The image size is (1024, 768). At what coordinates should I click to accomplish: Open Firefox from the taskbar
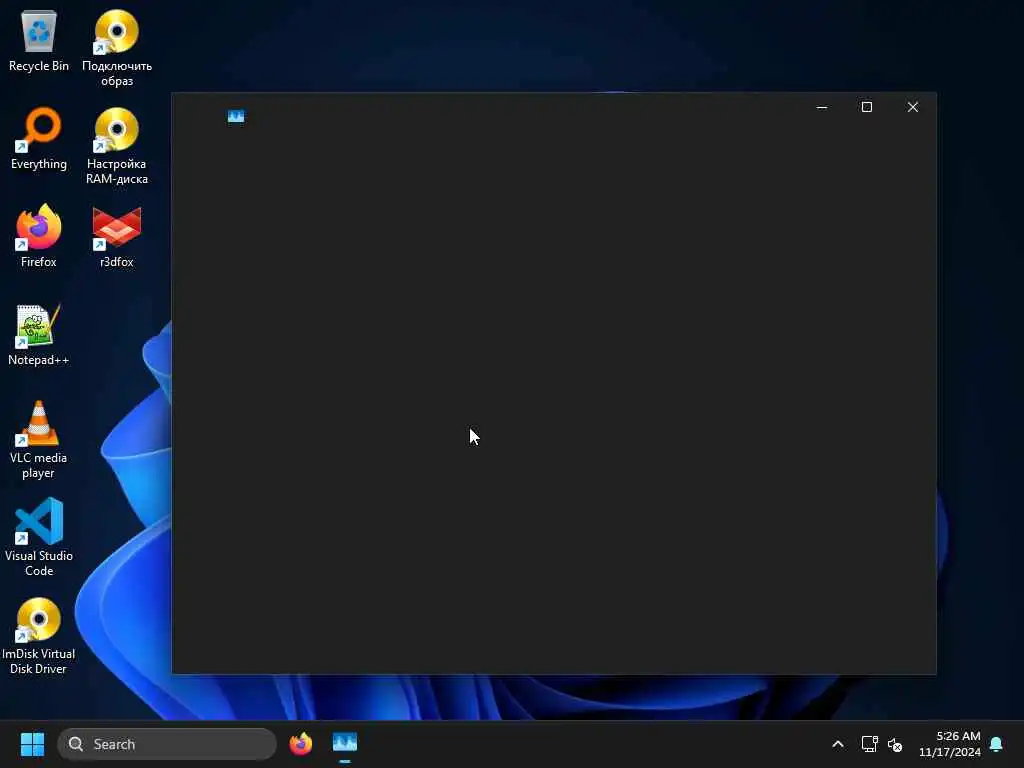301,744
